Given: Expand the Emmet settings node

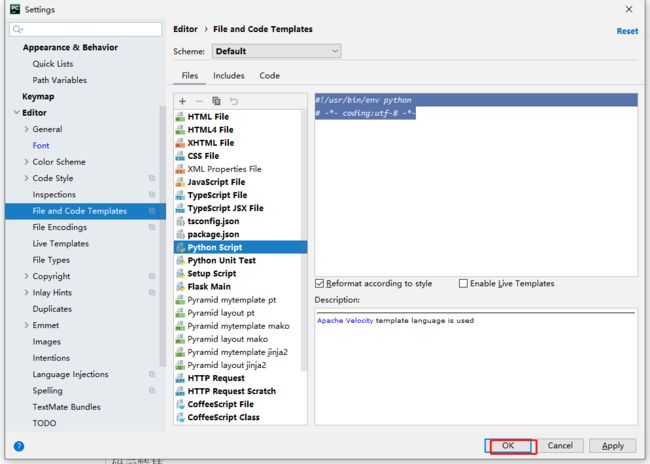Looking at the screenshot, I should click(27, 326).
